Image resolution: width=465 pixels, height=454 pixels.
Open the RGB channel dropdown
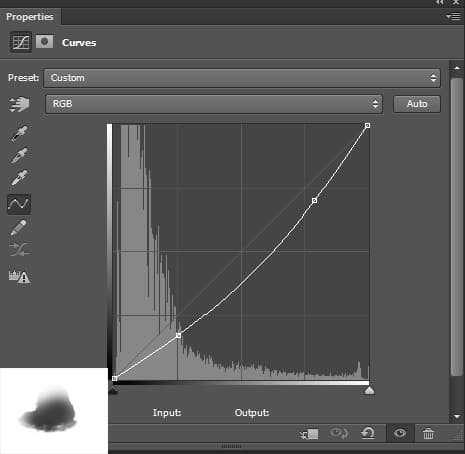[214, 104]
